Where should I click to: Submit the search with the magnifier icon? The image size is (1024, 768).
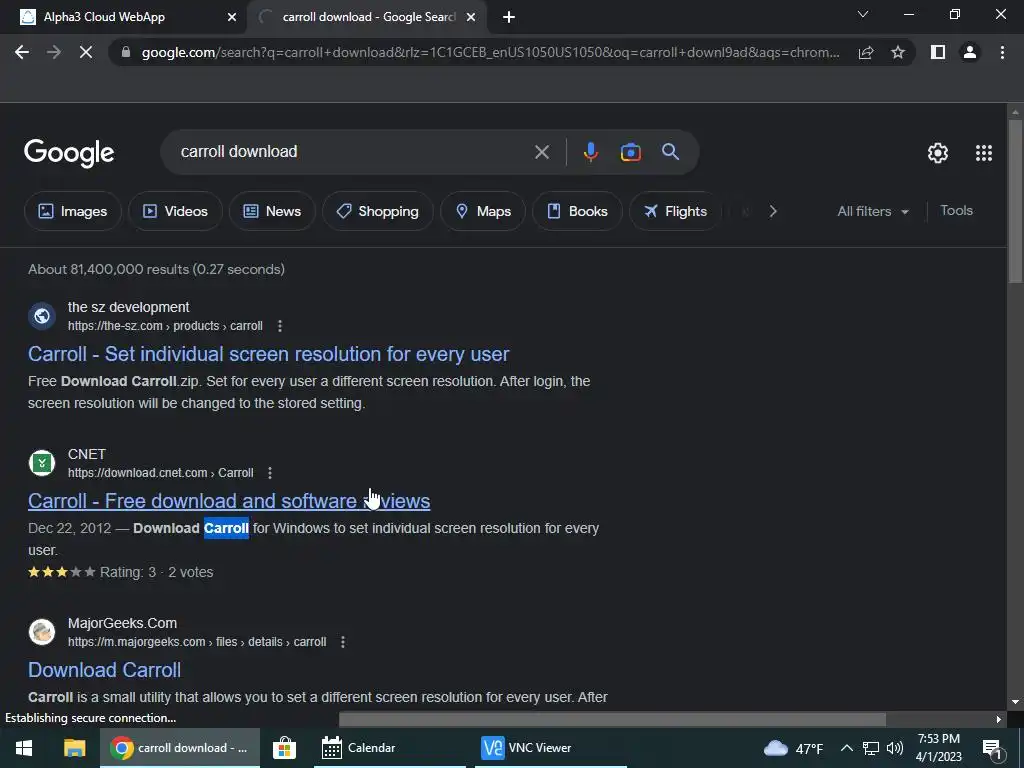point(670,152)
